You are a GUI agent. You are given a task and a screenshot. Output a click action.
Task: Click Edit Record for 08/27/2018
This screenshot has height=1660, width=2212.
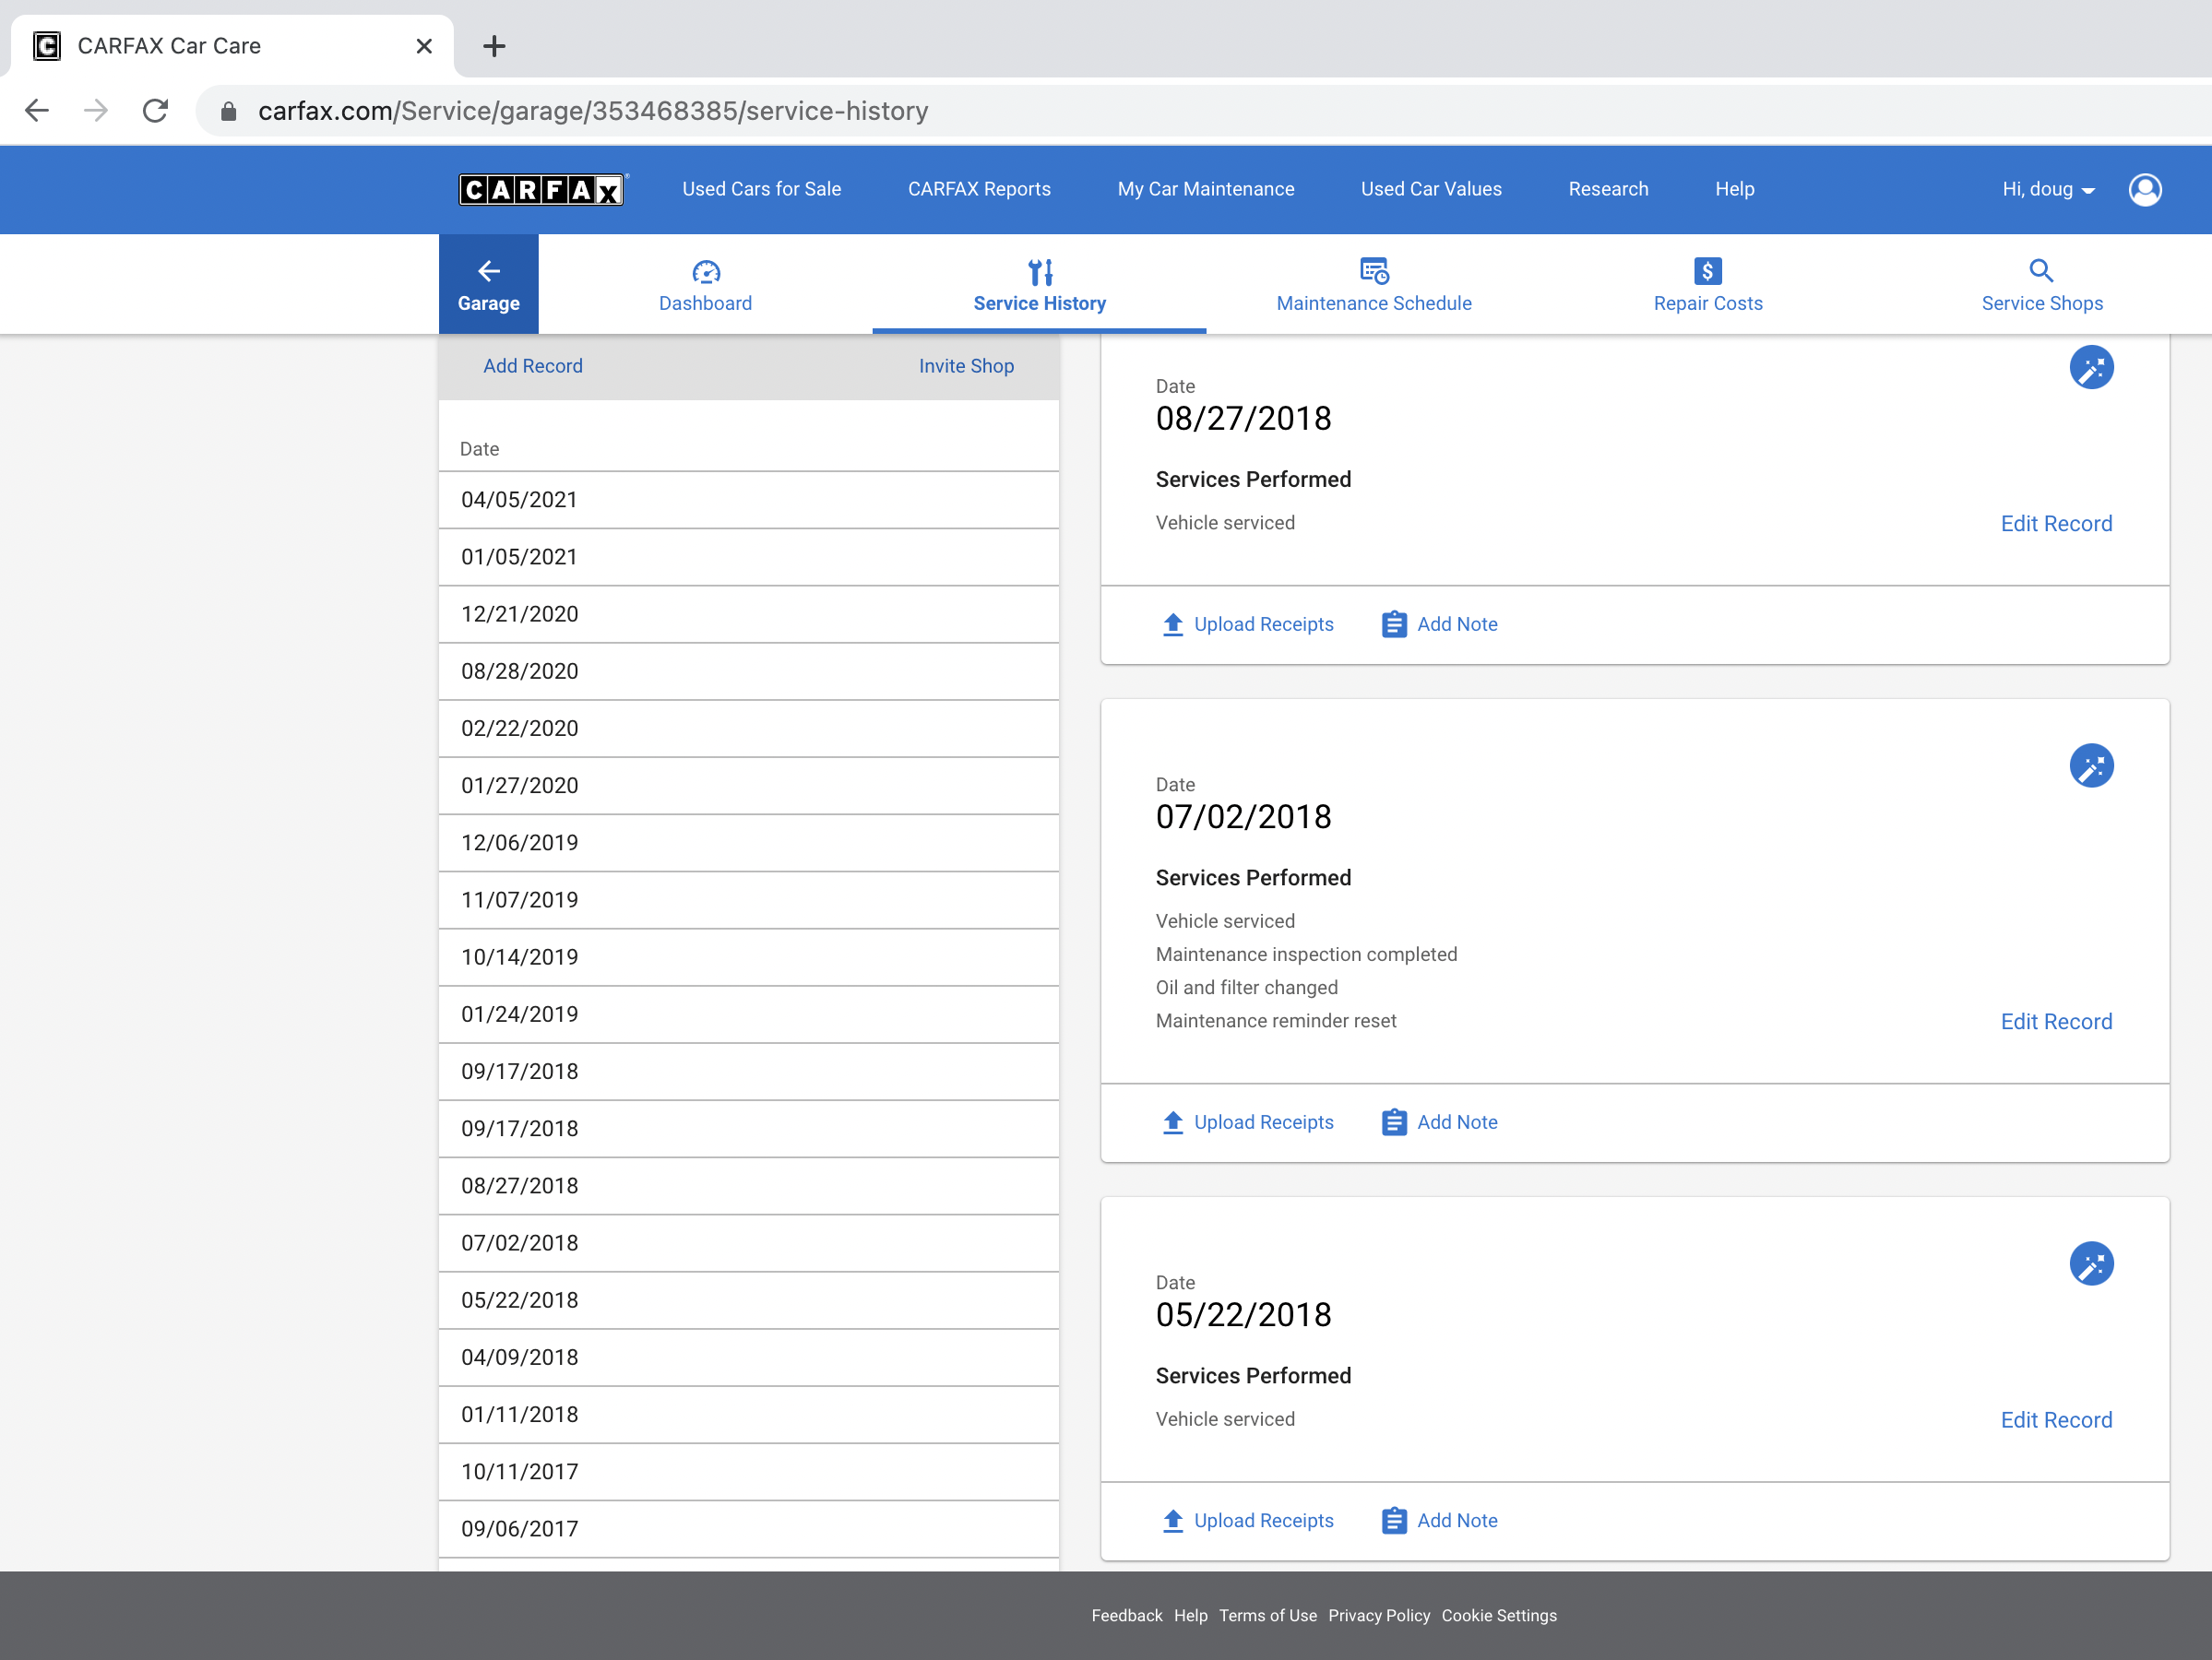(2056, 523)
